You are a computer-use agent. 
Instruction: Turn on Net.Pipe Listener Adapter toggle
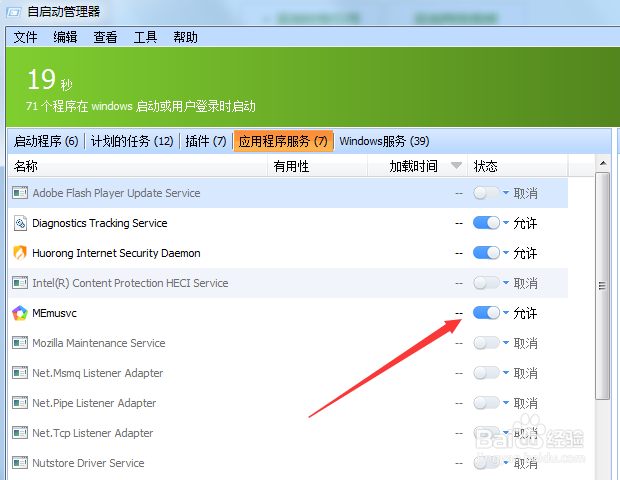(x=486, y=403)
